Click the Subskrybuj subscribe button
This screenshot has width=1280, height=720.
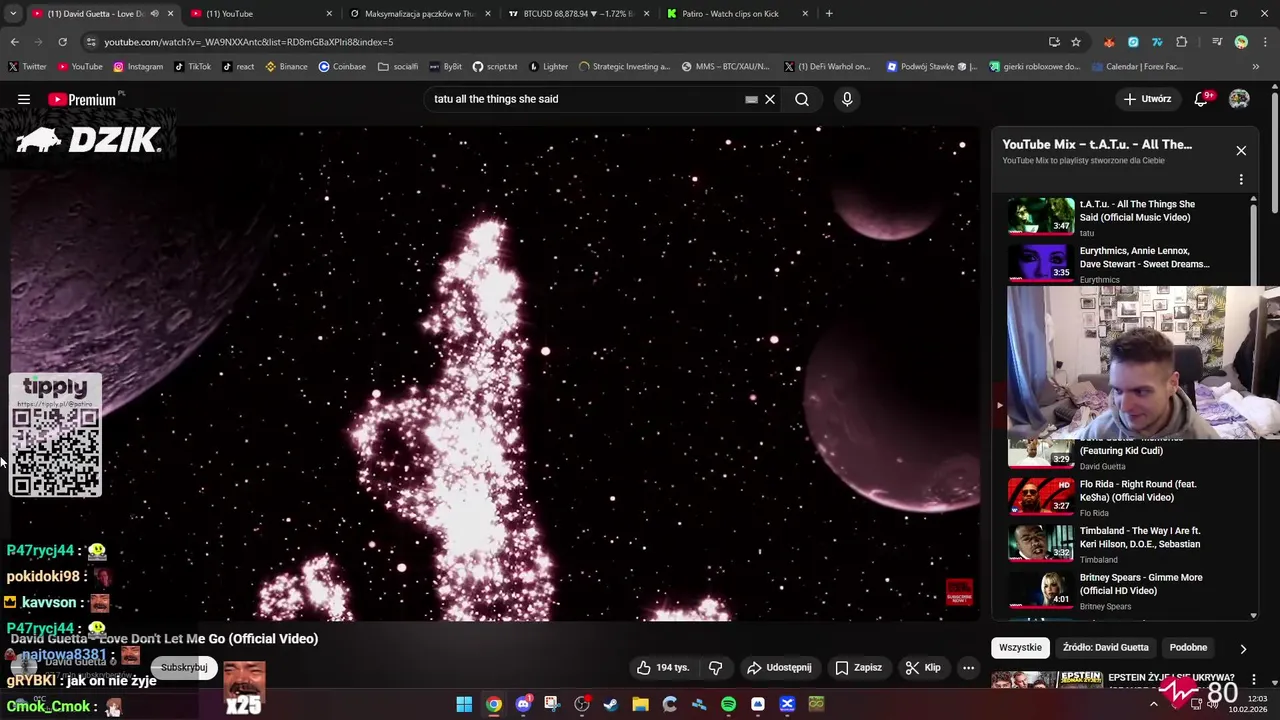tap(184, 667)
